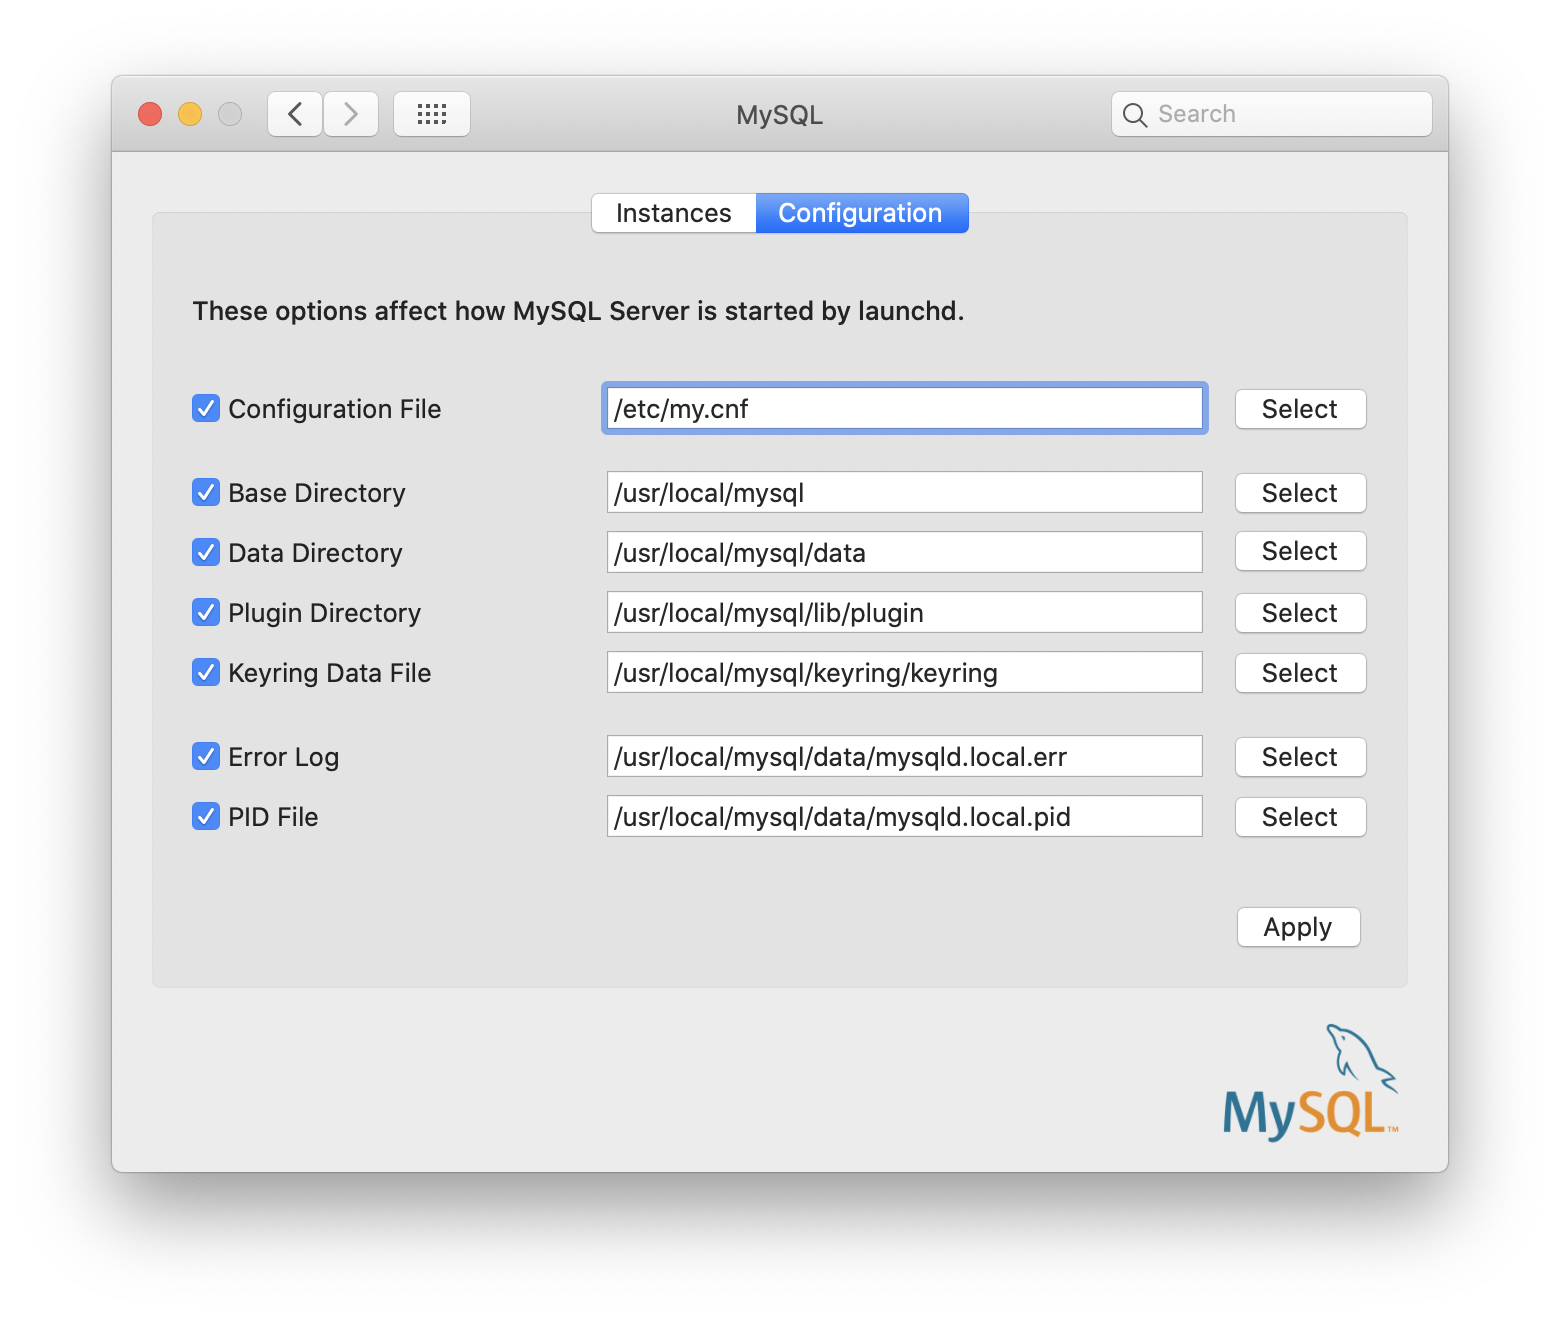
Task: Choose Select next to Data Directory
Action: [1300, 551]
